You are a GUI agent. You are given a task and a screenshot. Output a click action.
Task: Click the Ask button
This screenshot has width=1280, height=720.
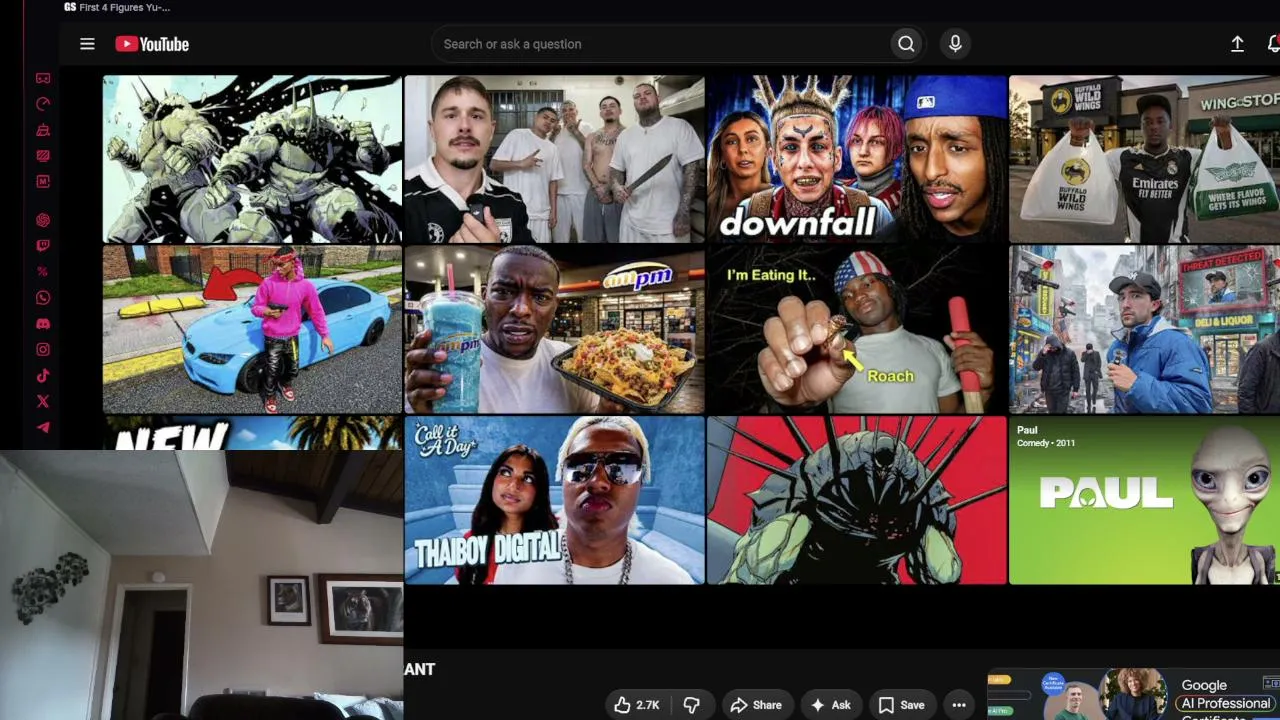831,705
